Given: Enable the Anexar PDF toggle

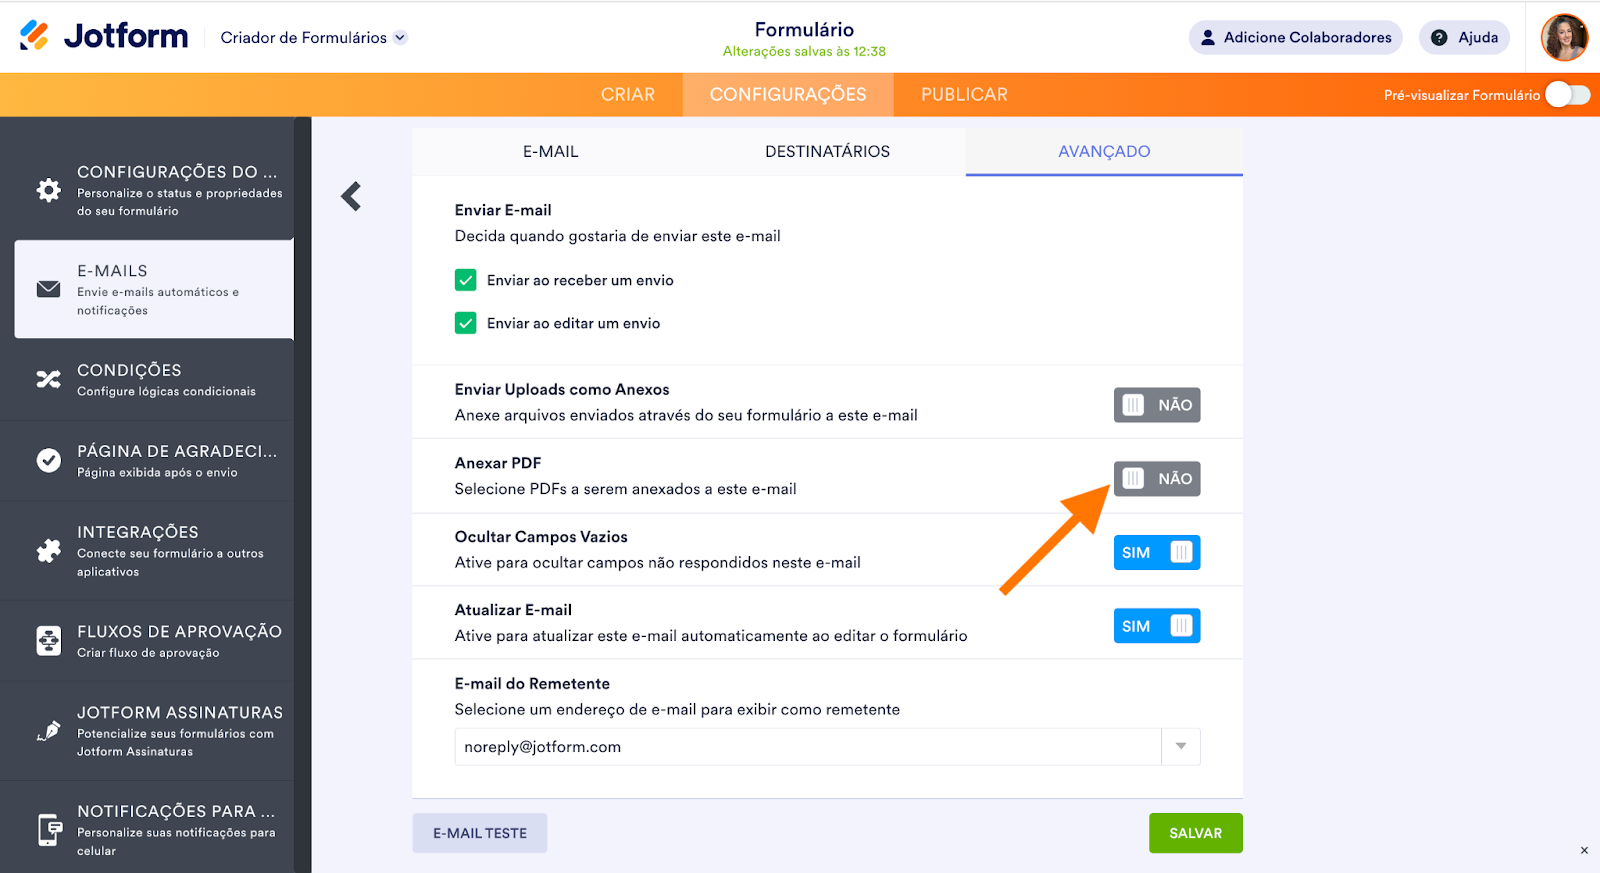Looking at the screenshot, I should pyautogui.click(x=1157, y=479).
